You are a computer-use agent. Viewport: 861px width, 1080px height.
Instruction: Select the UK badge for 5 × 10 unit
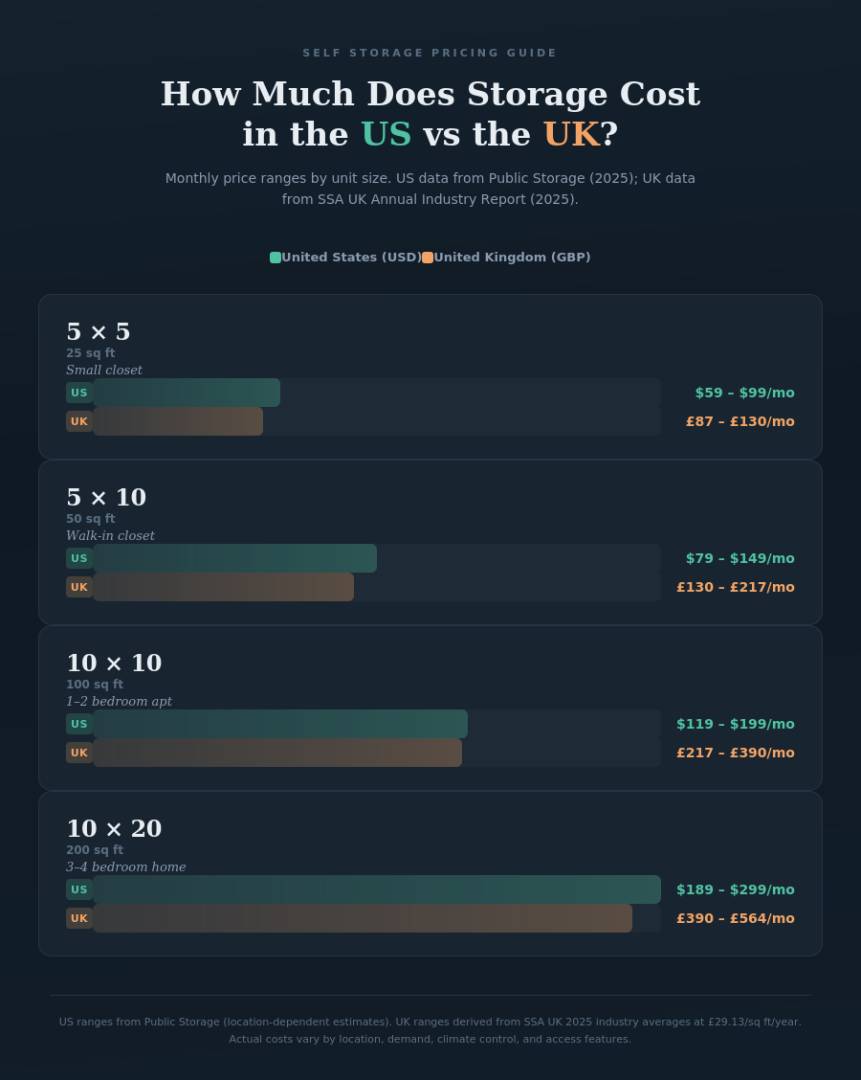[x=79, y=588]
